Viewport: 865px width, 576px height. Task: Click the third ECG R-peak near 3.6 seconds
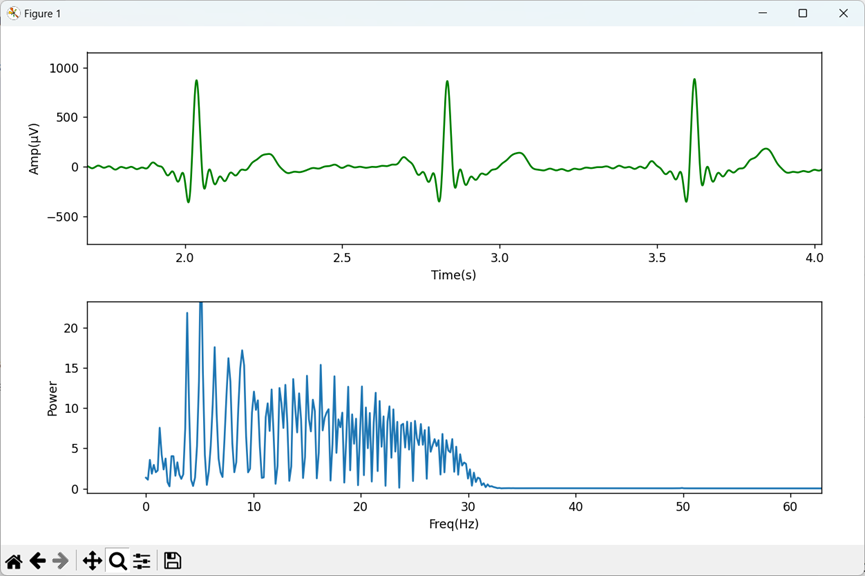point(695,80)
